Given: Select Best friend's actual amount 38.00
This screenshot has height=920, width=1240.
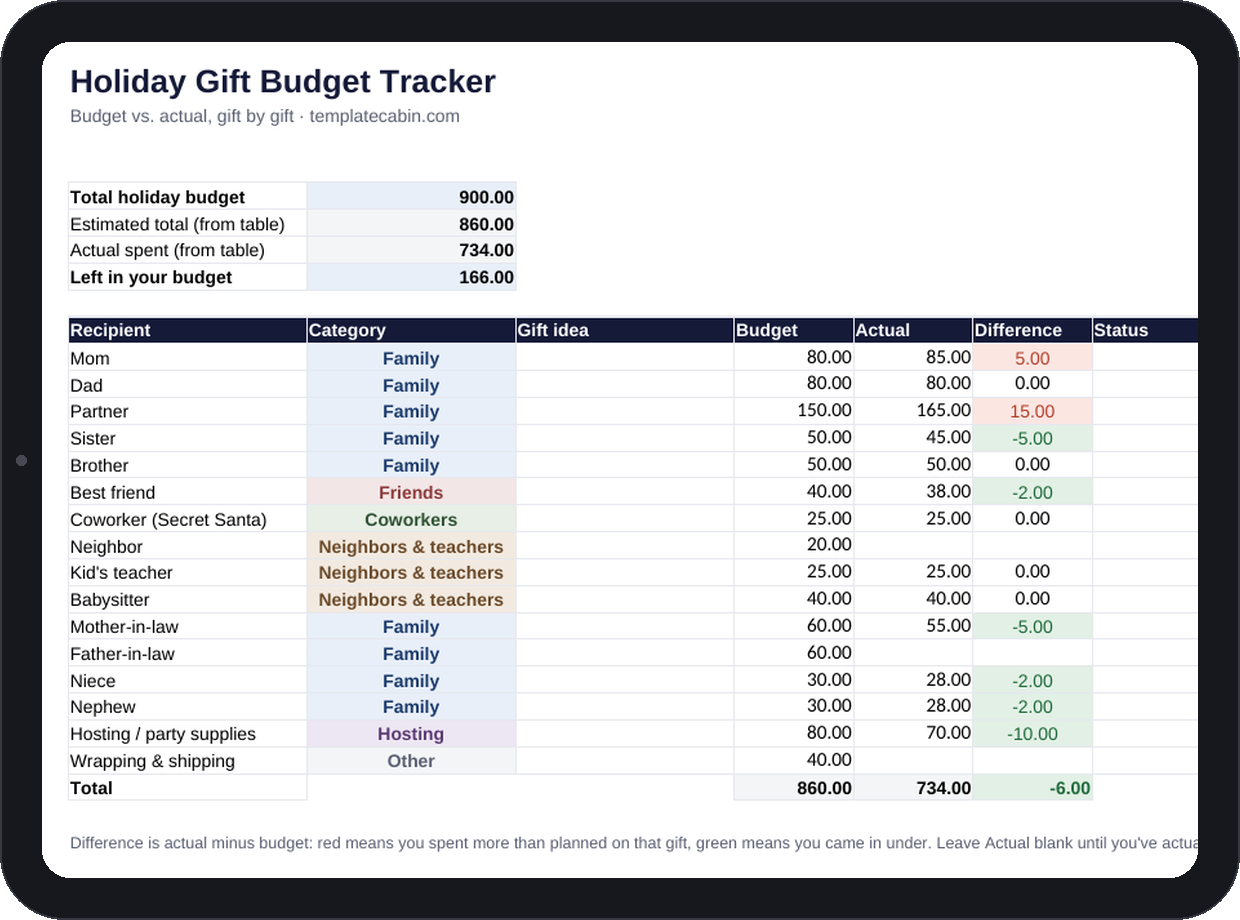Looking at the screenshot, I should 913,492.
